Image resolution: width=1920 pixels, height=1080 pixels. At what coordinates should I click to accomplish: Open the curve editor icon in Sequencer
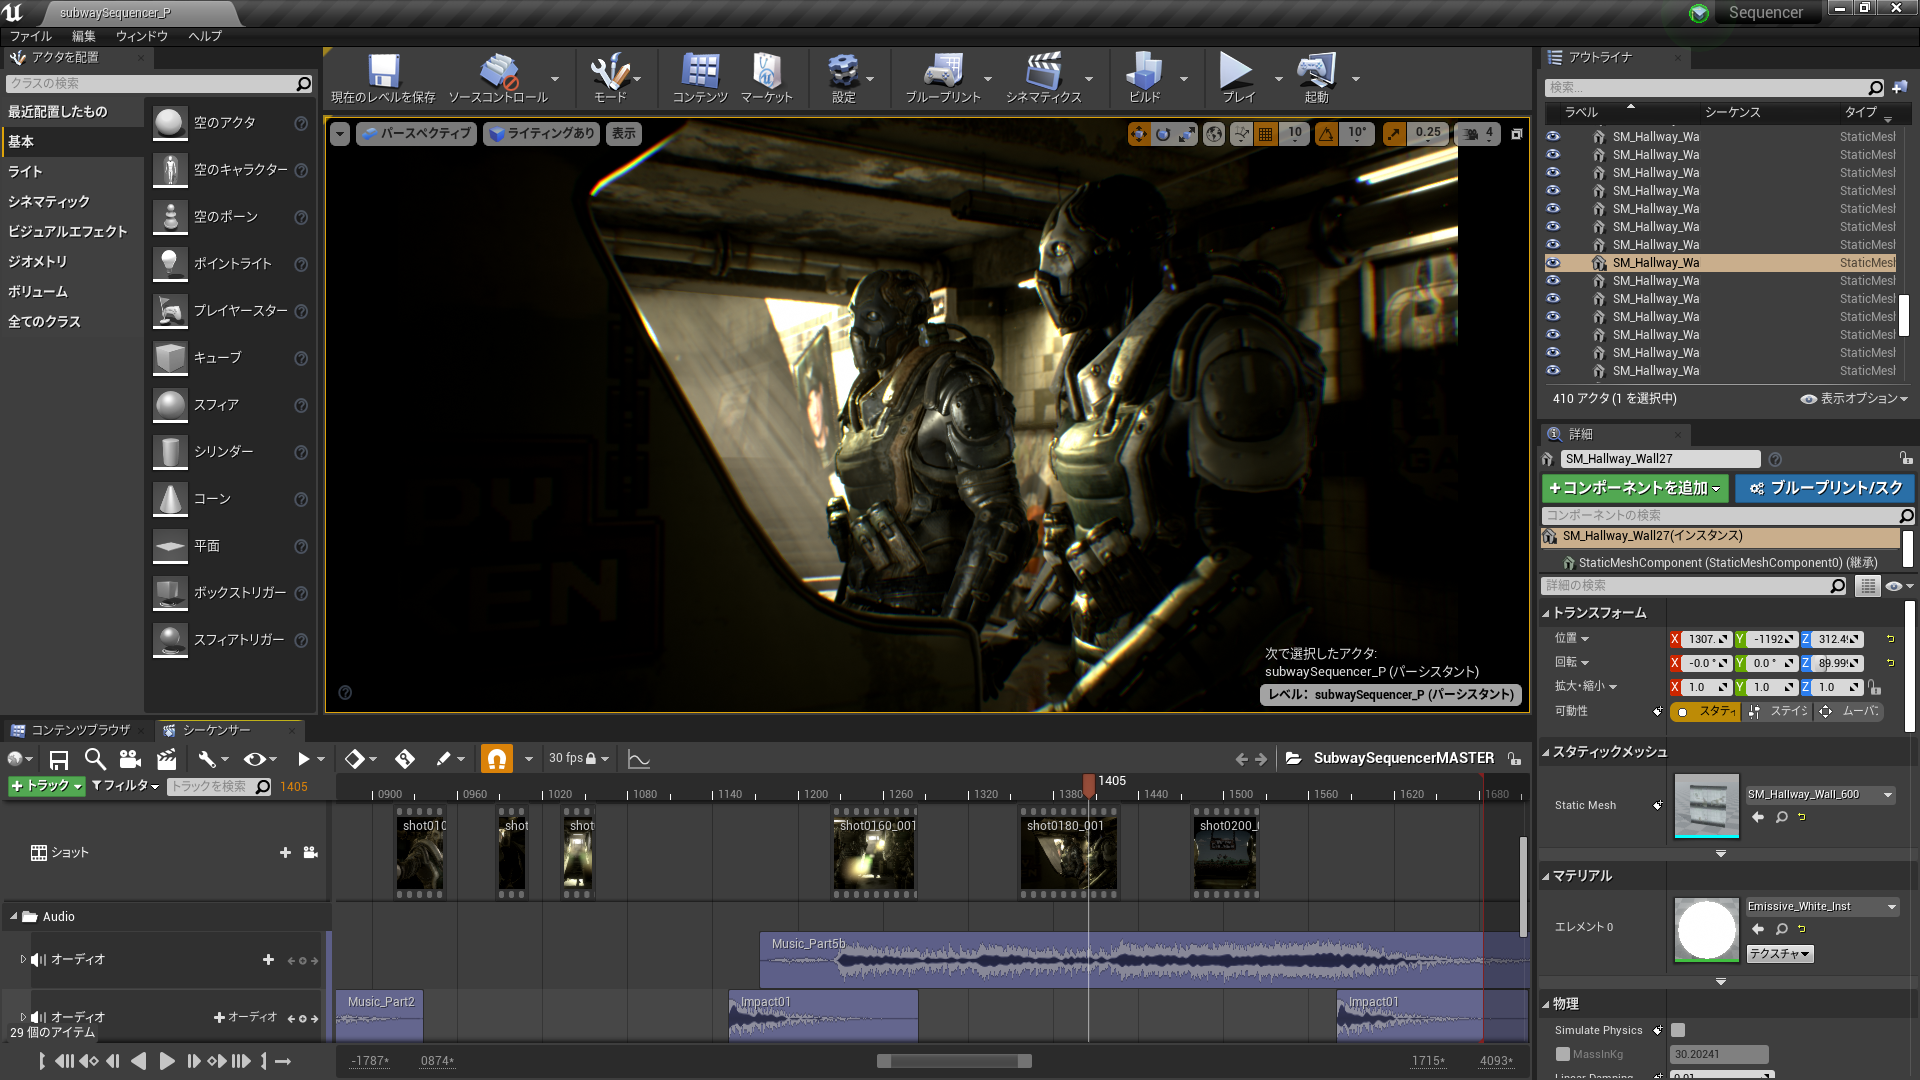pyautogui.click(x=638, y=758)
